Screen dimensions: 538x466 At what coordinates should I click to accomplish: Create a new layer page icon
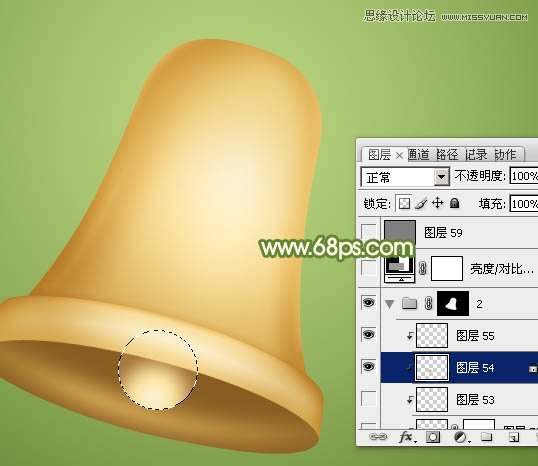click(513, 437)
